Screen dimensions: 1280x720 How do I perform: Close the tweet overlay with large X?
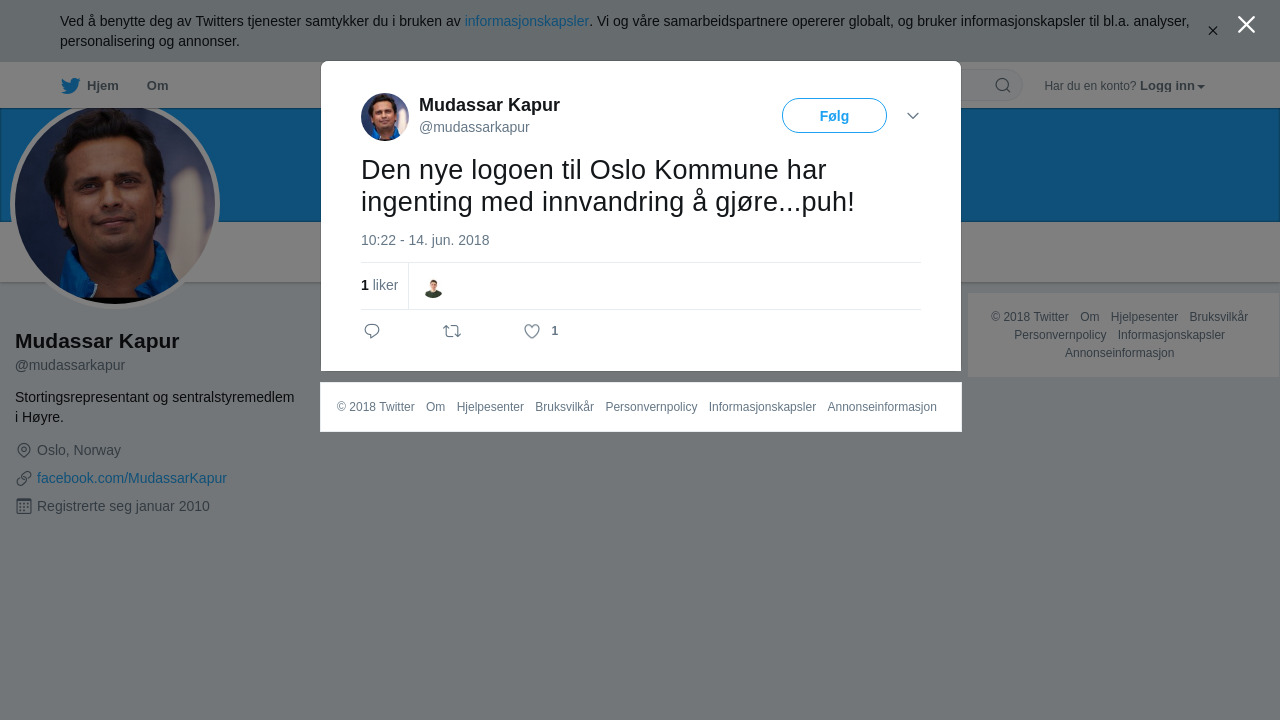pos(1246,25)
